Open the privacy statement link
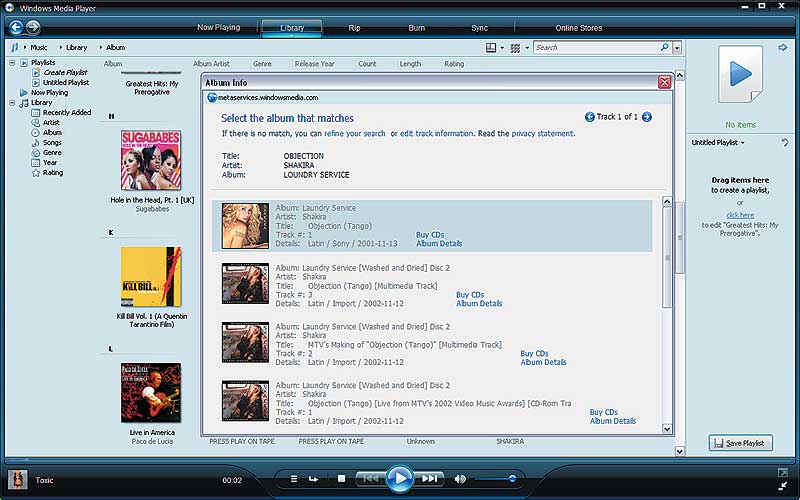800x500 pixels. point(542,134)
